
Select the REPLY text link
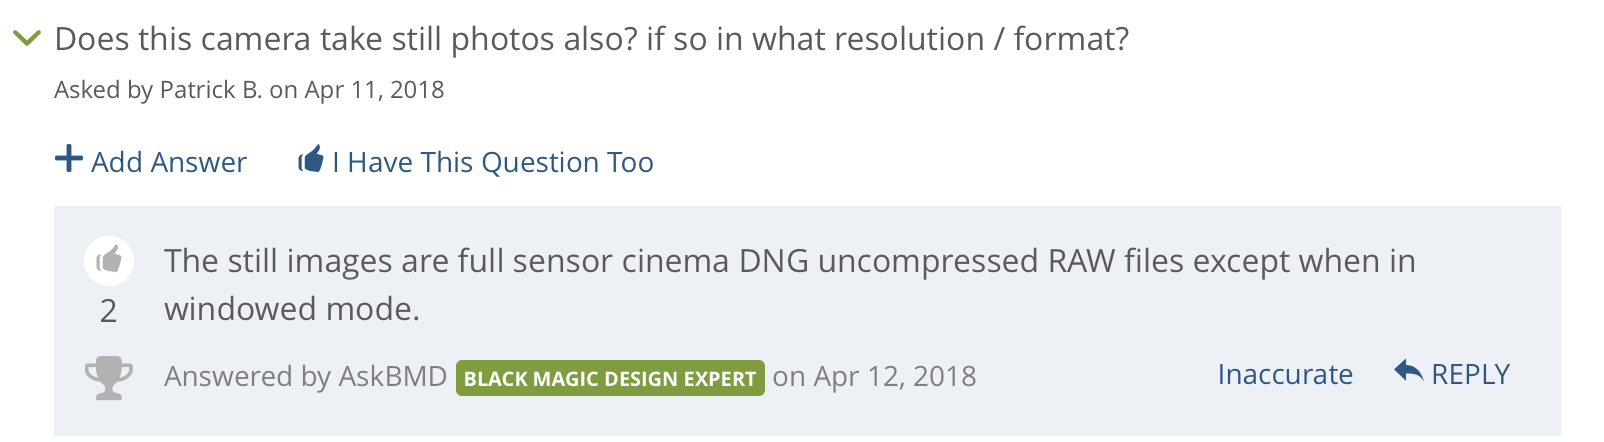click(1470, 374)
